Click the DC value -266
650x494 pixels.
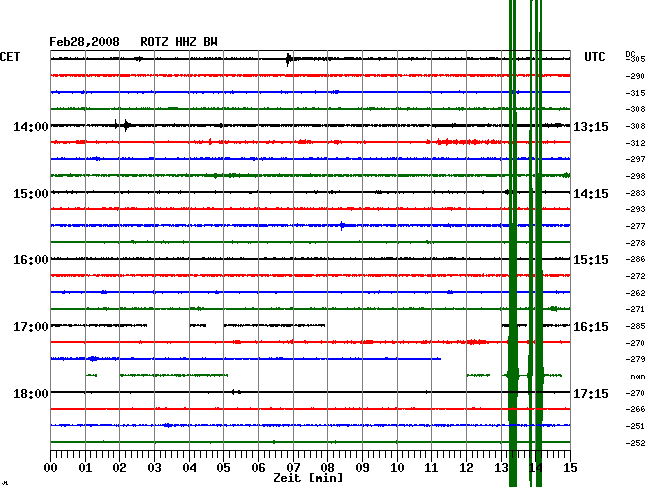tap(635, 409)
